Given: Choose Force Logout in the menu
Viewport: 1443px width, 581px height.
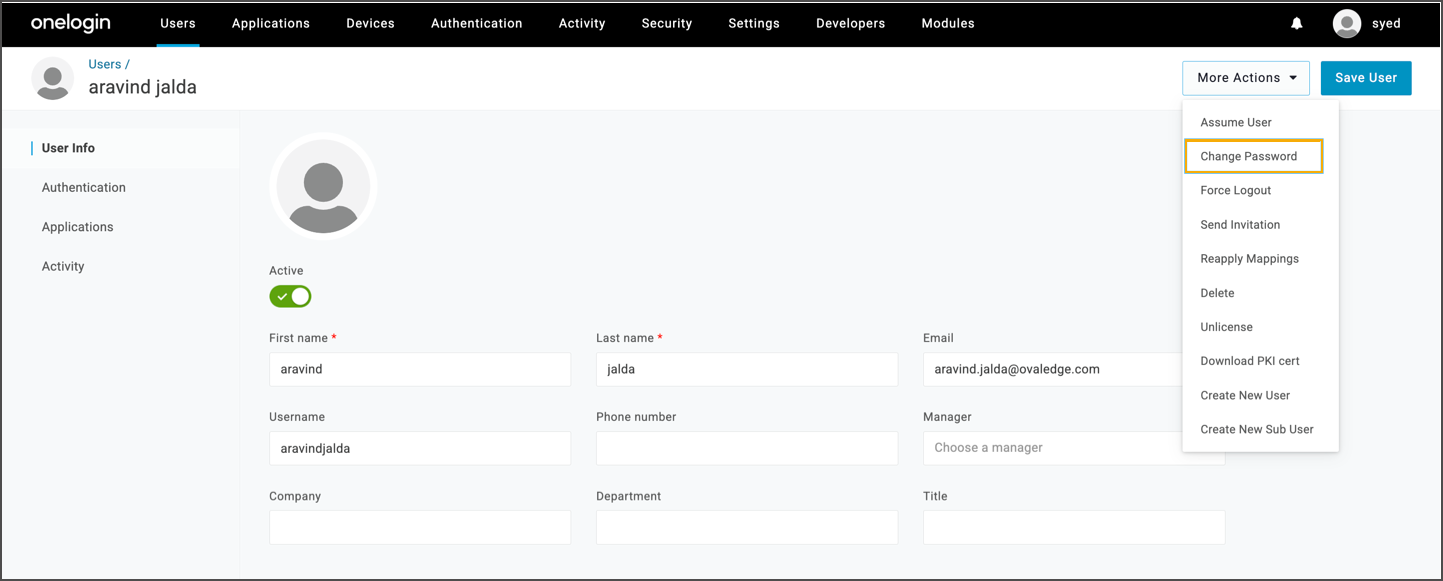Looking at the screenshot, I should coord(1236,191).
